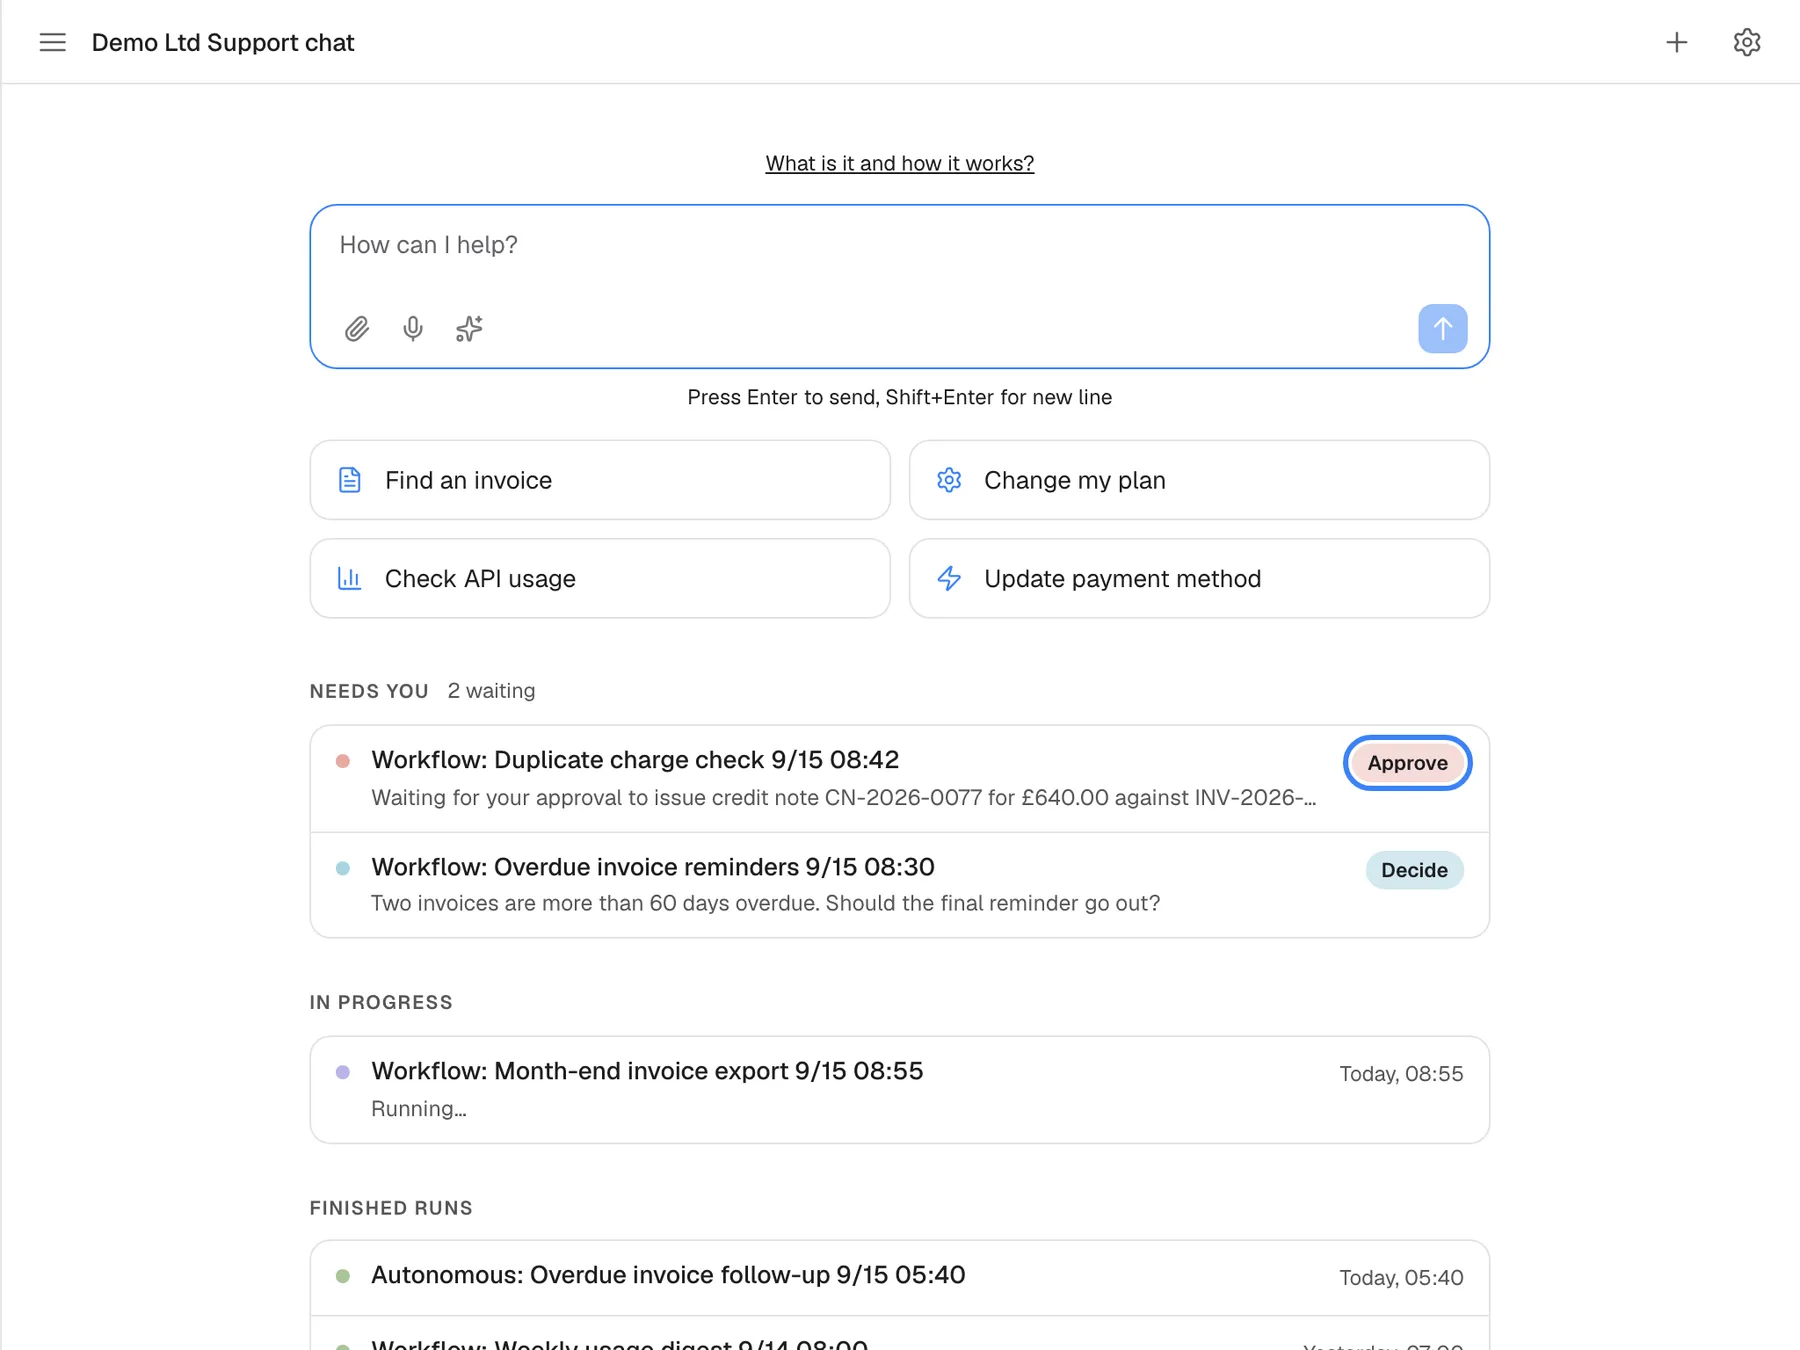Click Decide on Overdue invoice reminders

coord(1414,870)
